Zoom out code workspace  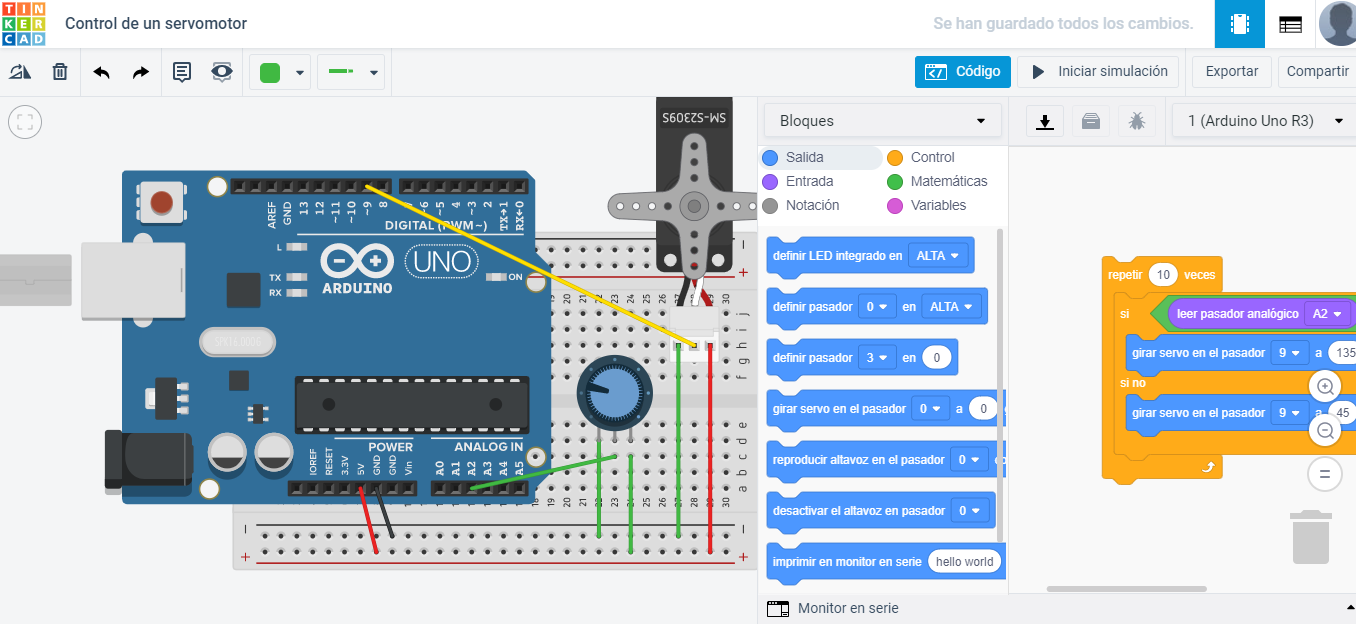(1325, 431)
